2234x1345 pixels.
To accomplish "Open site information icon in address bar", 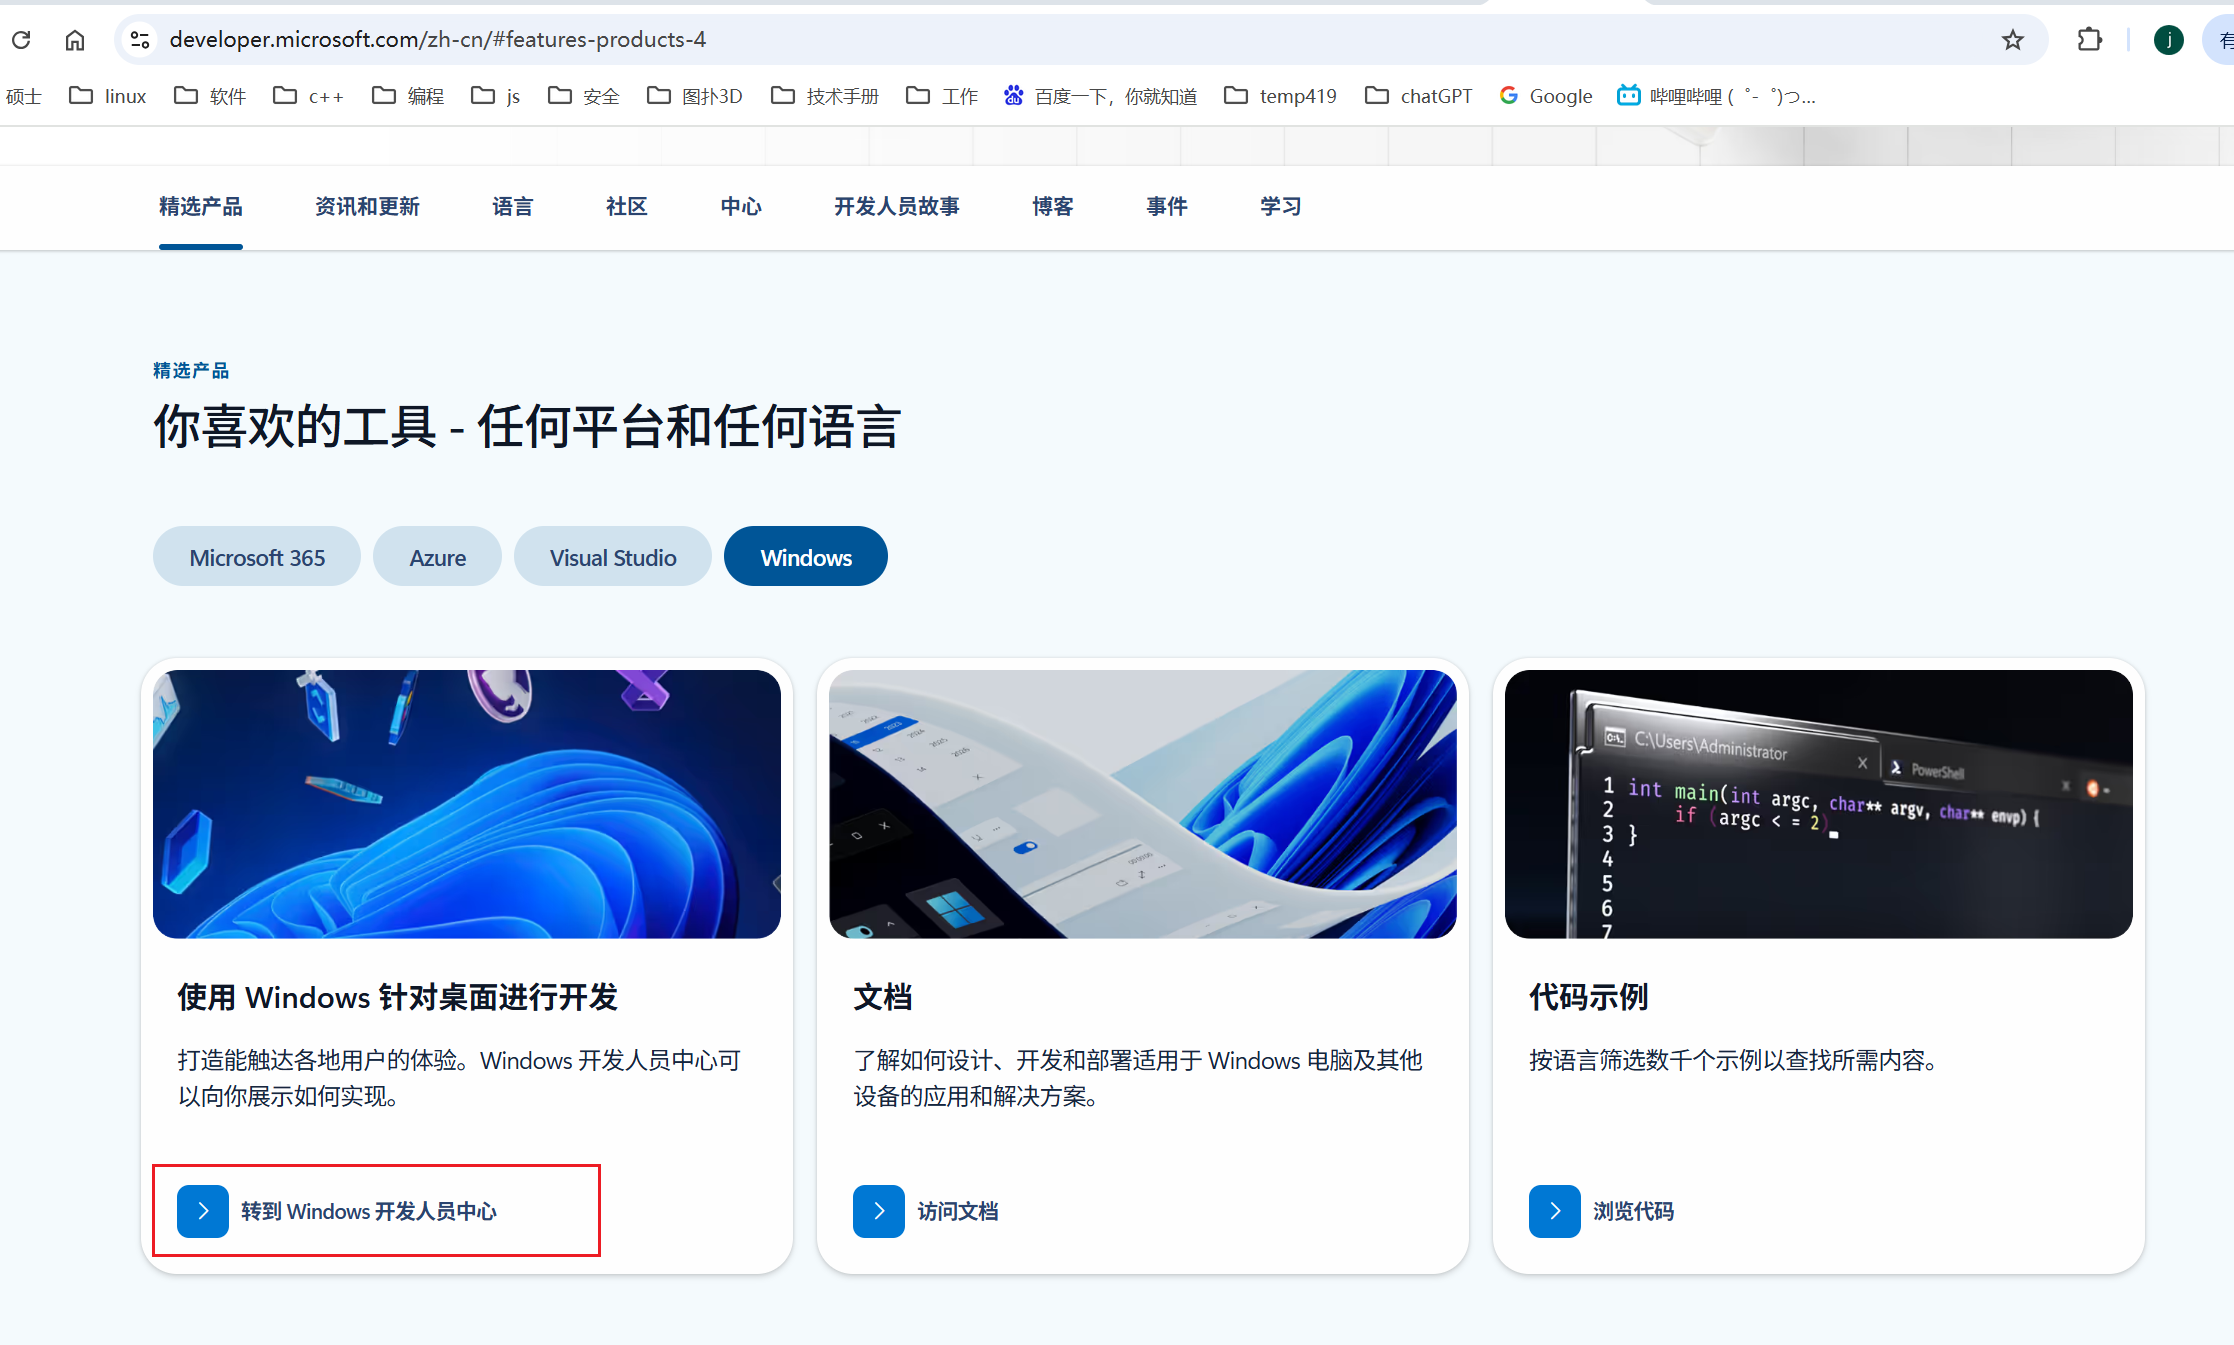I will 140,40.
